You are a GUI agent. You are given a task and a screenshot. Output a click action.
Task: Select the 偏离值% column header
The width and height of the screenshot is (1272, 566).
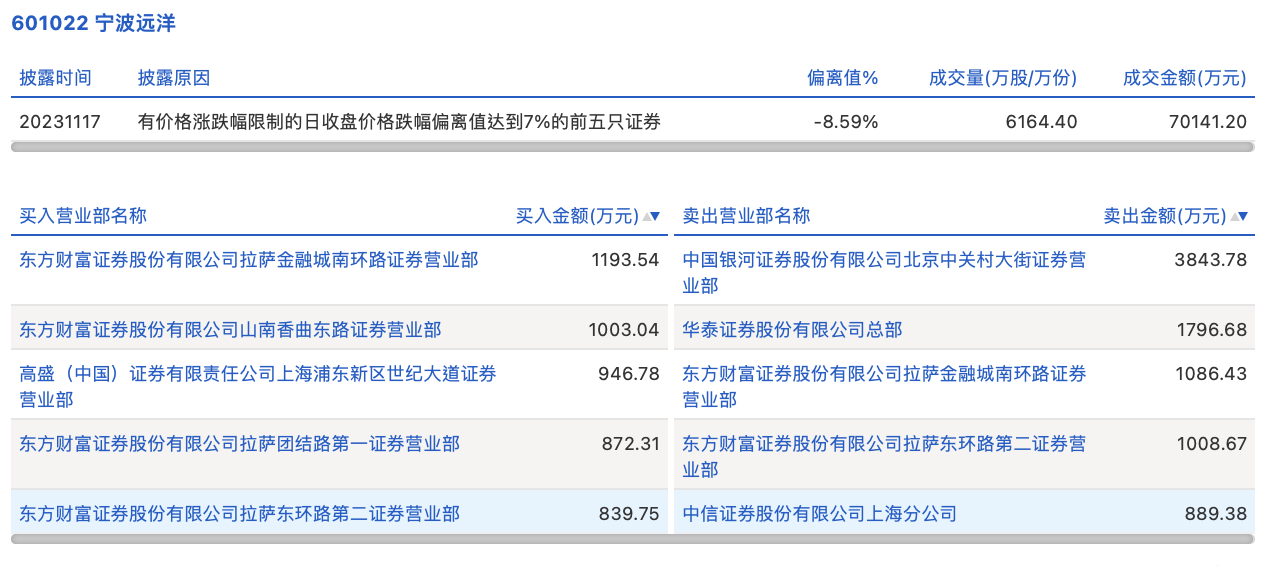(842, 78)
